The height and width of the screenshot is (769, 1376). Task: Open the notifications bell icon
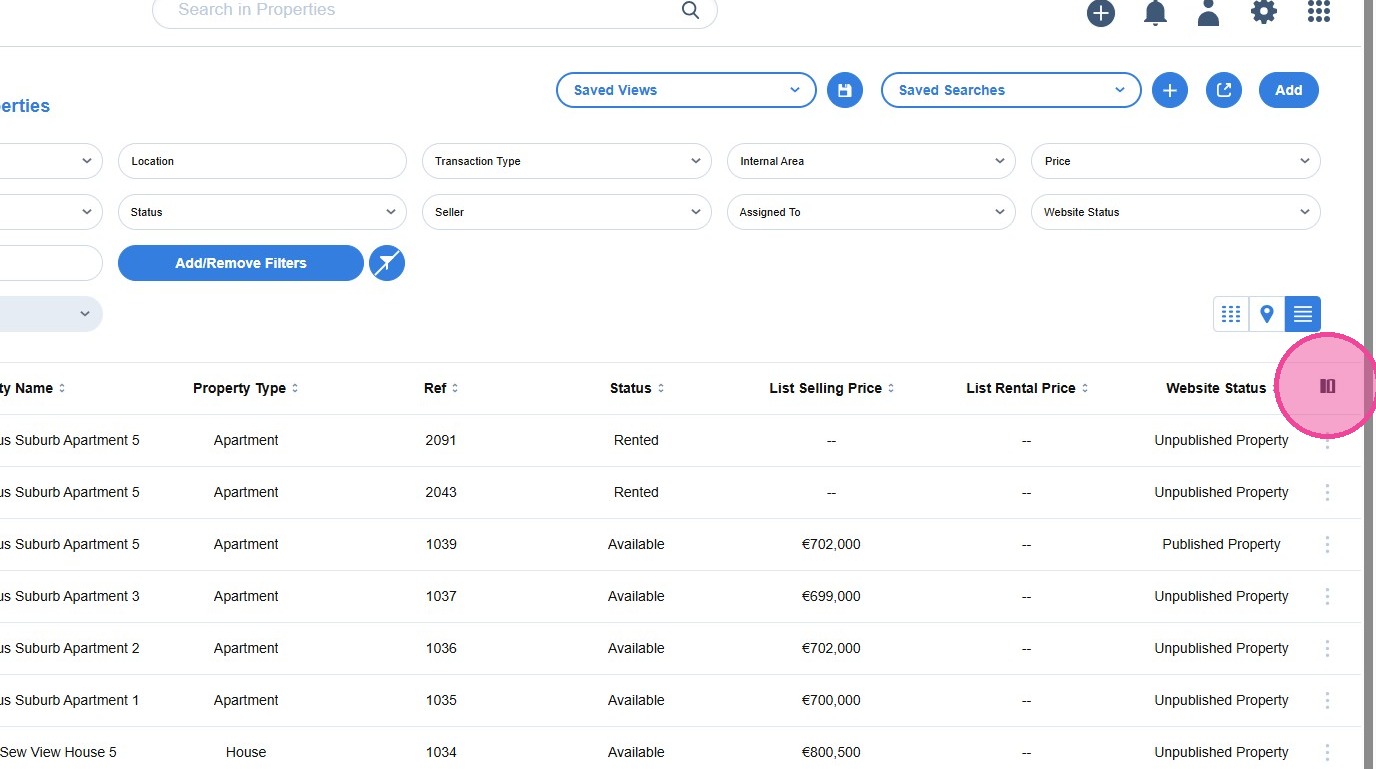click(1155, 12)
